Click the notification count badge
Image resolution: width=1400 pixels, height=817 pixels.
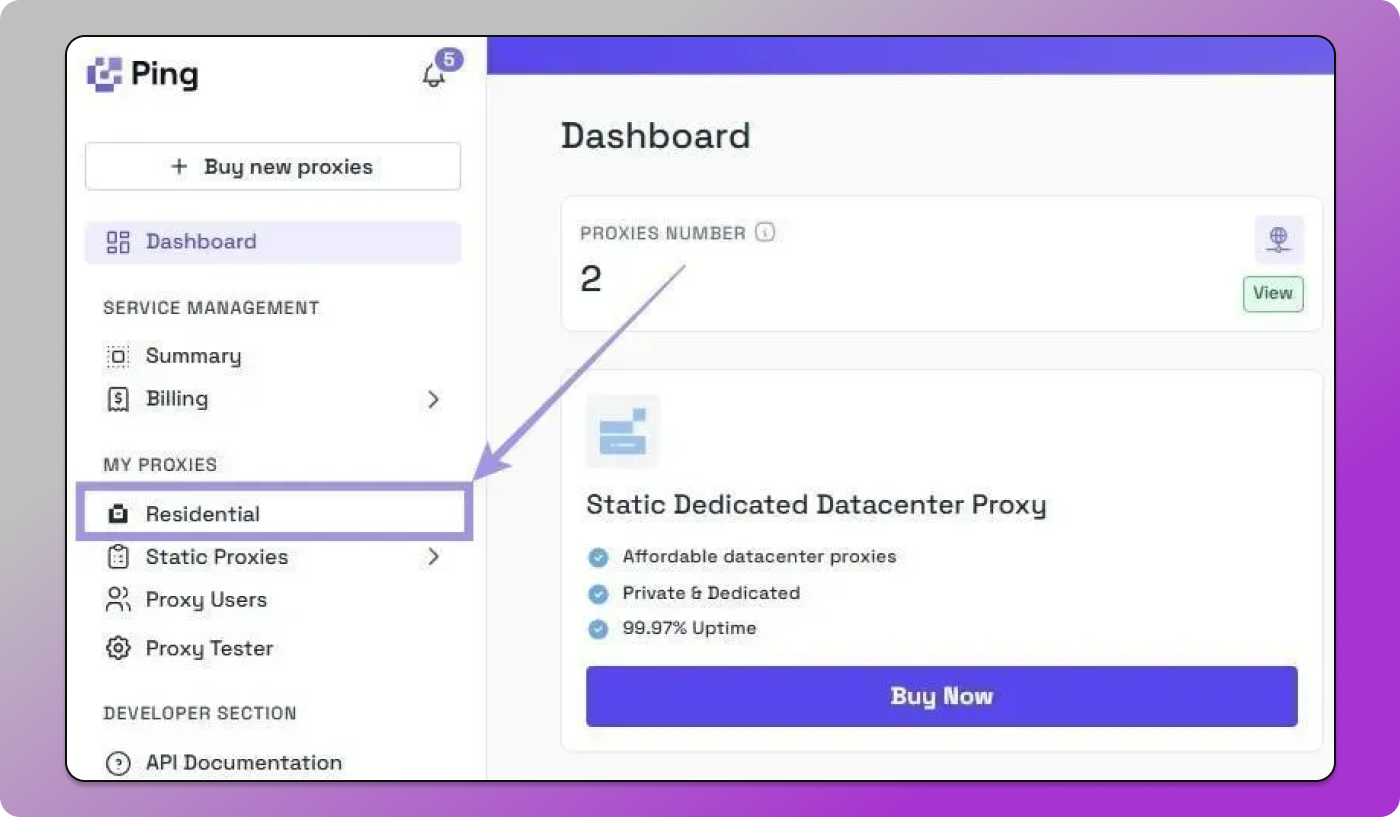[x=449, y=59]
